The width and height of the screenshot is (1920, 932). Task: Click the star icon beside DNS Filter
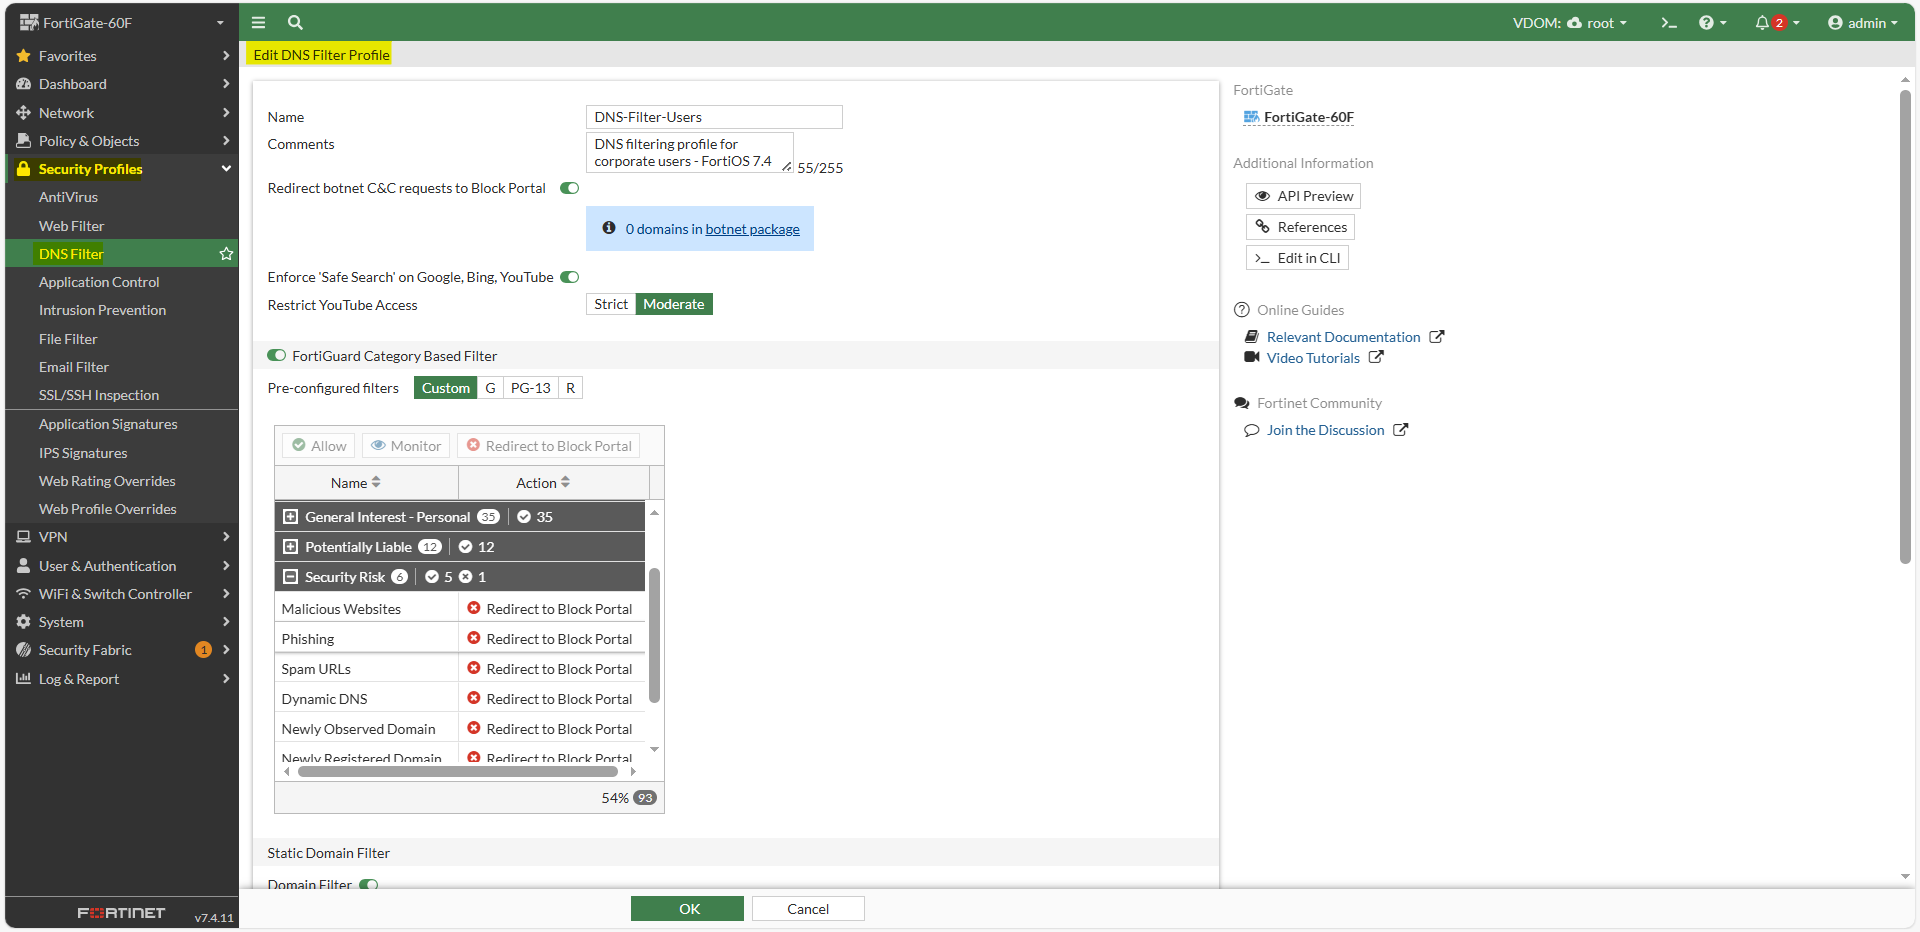pyautogui.click(x=226, y=254)
